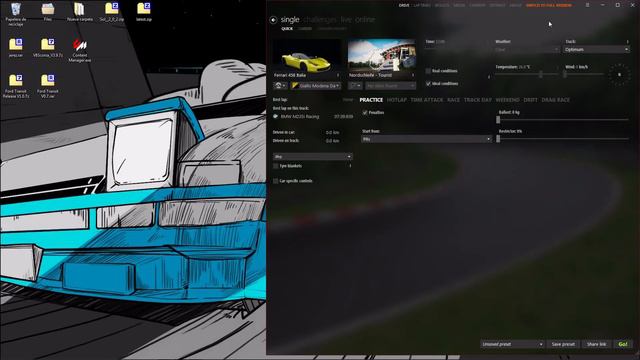This screenshot has width=640, height=360.
Task: Select the VBScania 7z archive on desktop
Action: click(x=48, y=48)
